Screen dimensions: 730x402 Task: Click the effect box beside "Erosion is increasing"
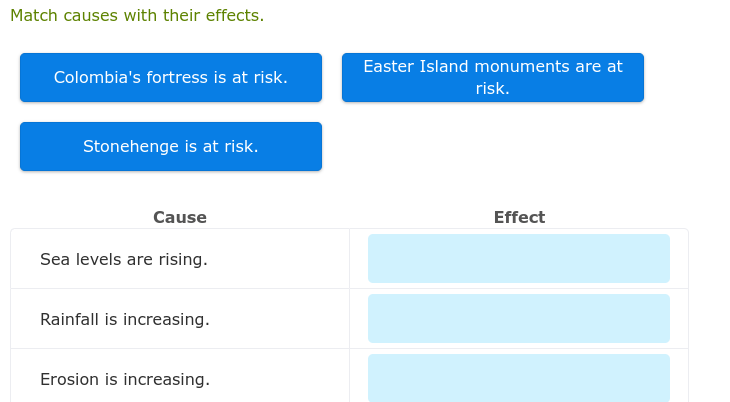point(519,378)
